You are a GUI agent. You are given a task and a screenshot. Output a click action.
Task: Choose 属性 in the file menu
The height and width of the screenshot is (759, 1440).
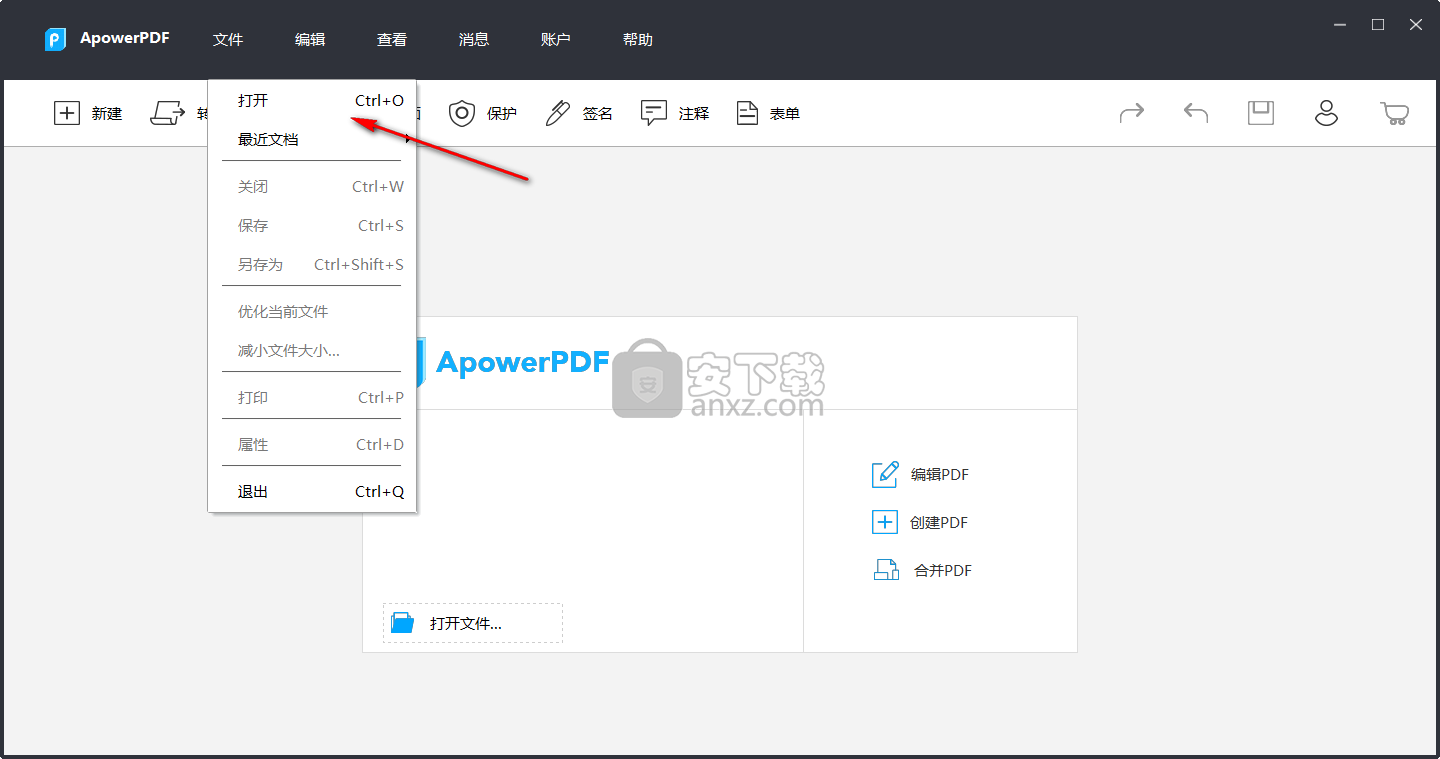tap(312, 445)
